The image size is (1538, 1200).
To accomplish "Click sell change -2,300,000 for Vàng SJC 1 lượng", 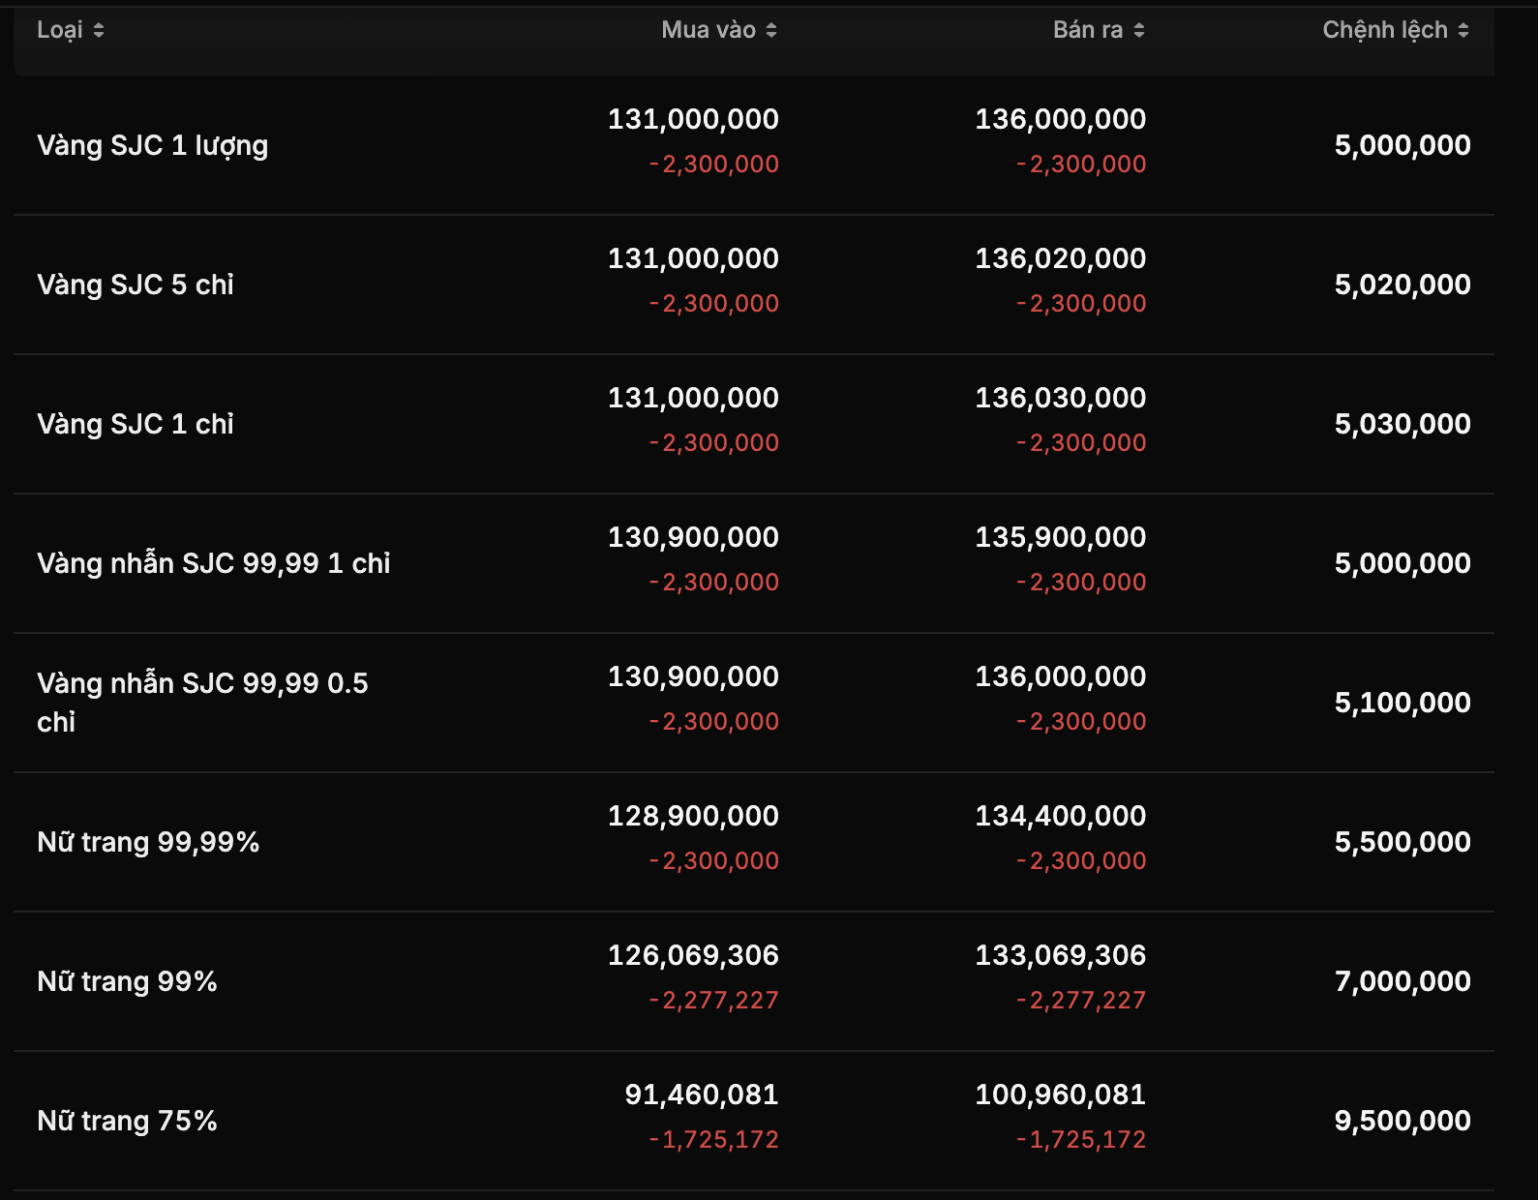I will [1082, 164].
